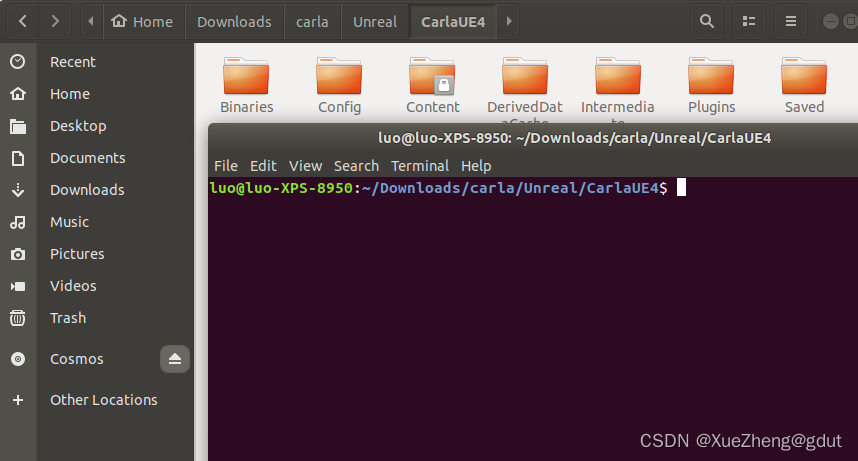Show earlier path segments with left triangle
858x461 pixels.
91,21
